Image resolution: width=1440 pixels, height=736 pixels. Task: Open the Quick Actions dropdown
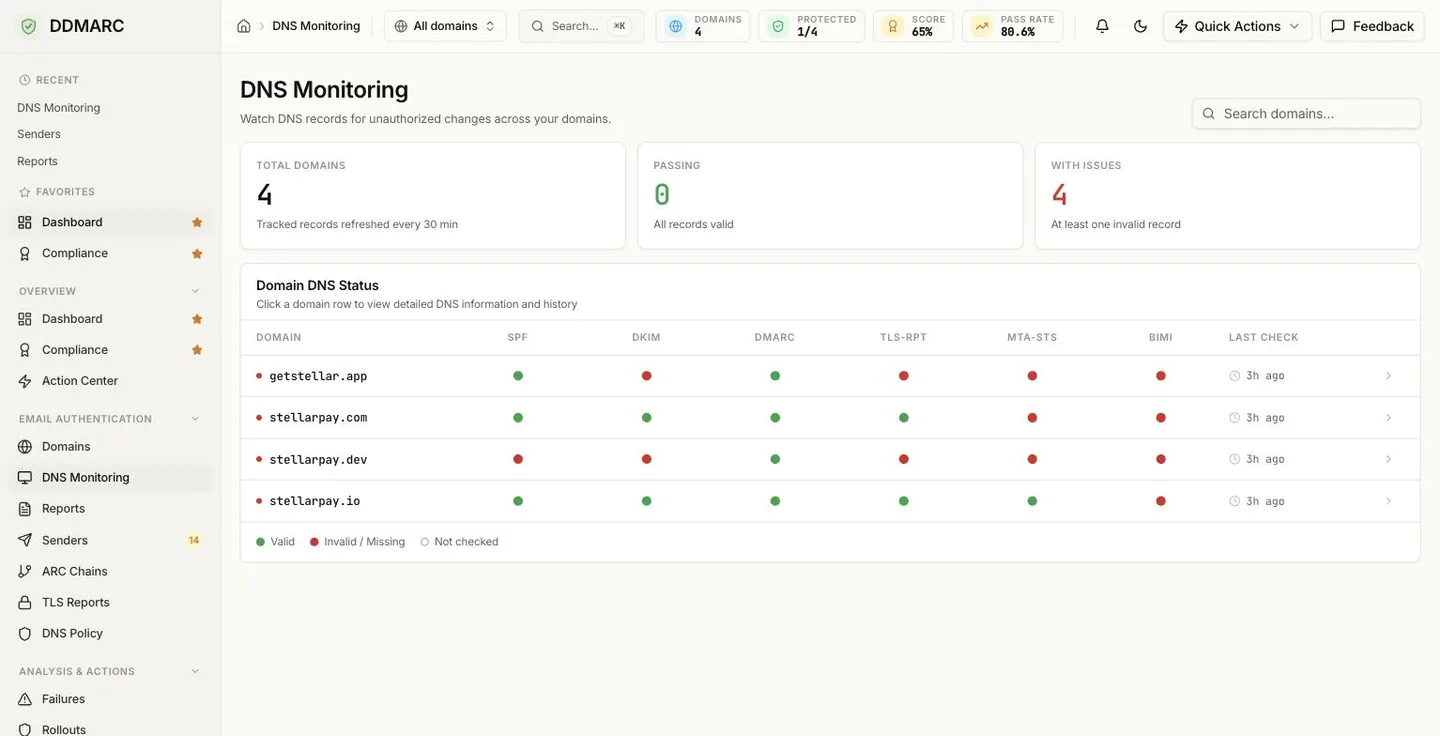(1237, 26)
